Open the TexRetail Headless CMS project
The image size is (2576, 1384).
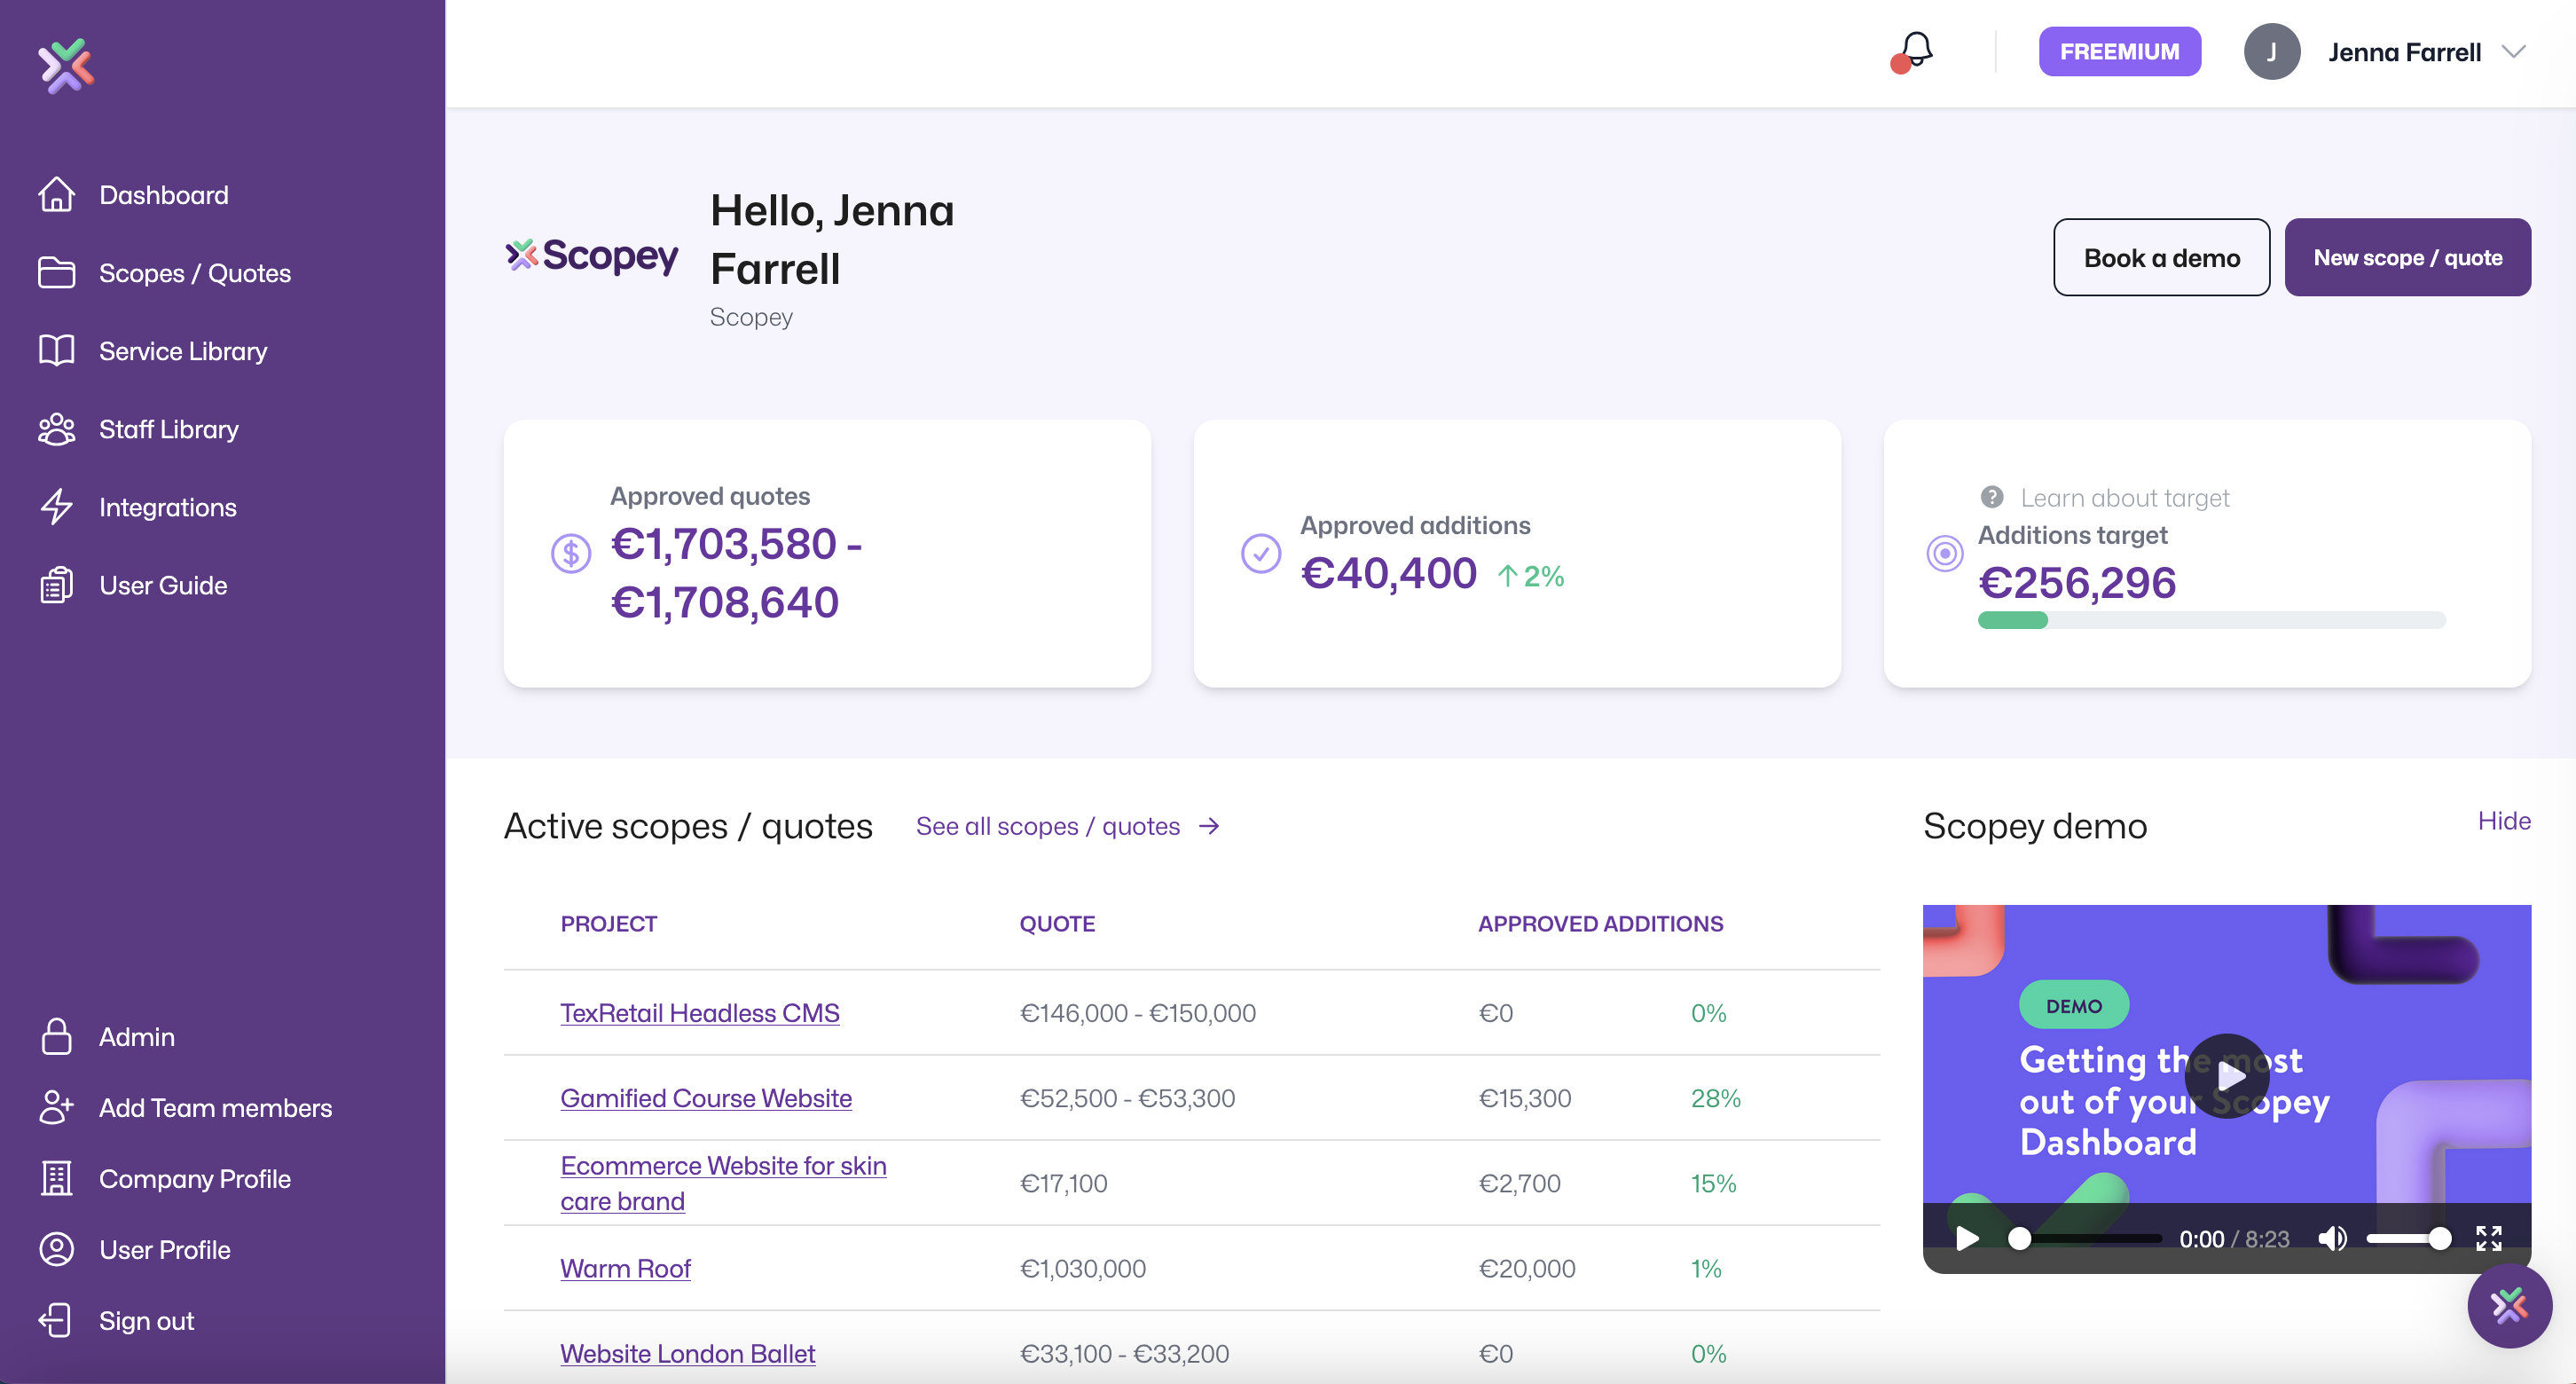point(699,1012)
